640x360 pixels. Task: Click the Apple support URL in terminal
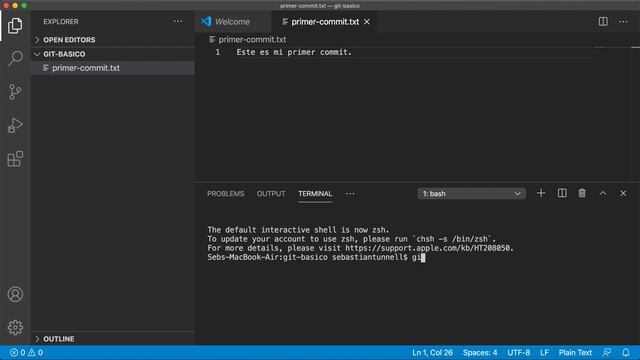(429, 248)
